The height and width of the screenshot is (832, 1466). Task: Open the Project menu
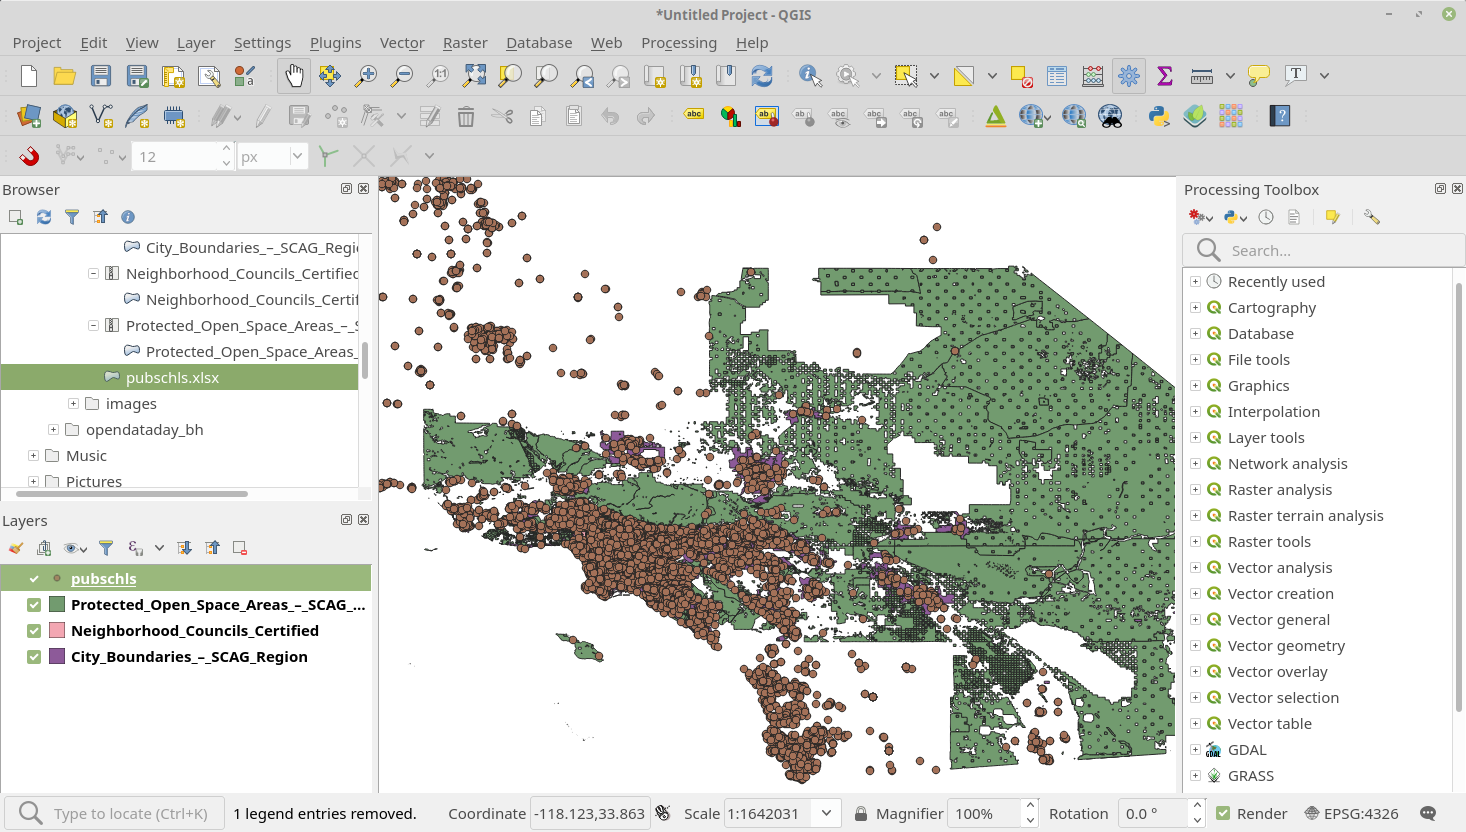click(x=37, y=43)
